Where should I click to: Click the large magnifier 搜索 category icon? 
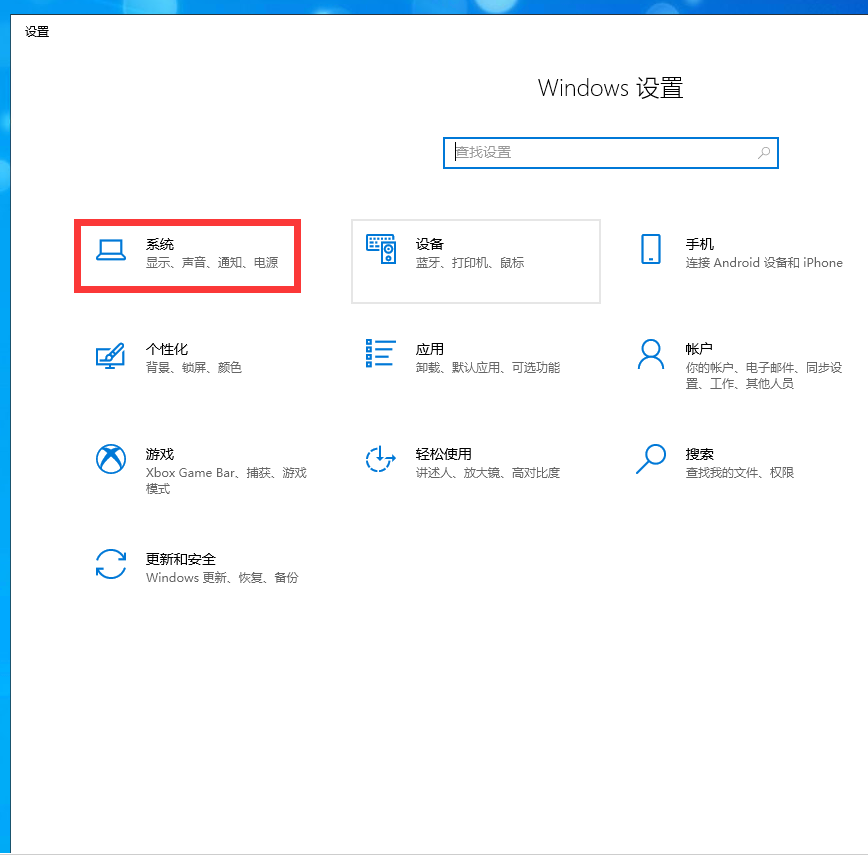click(x=651, y=459)
